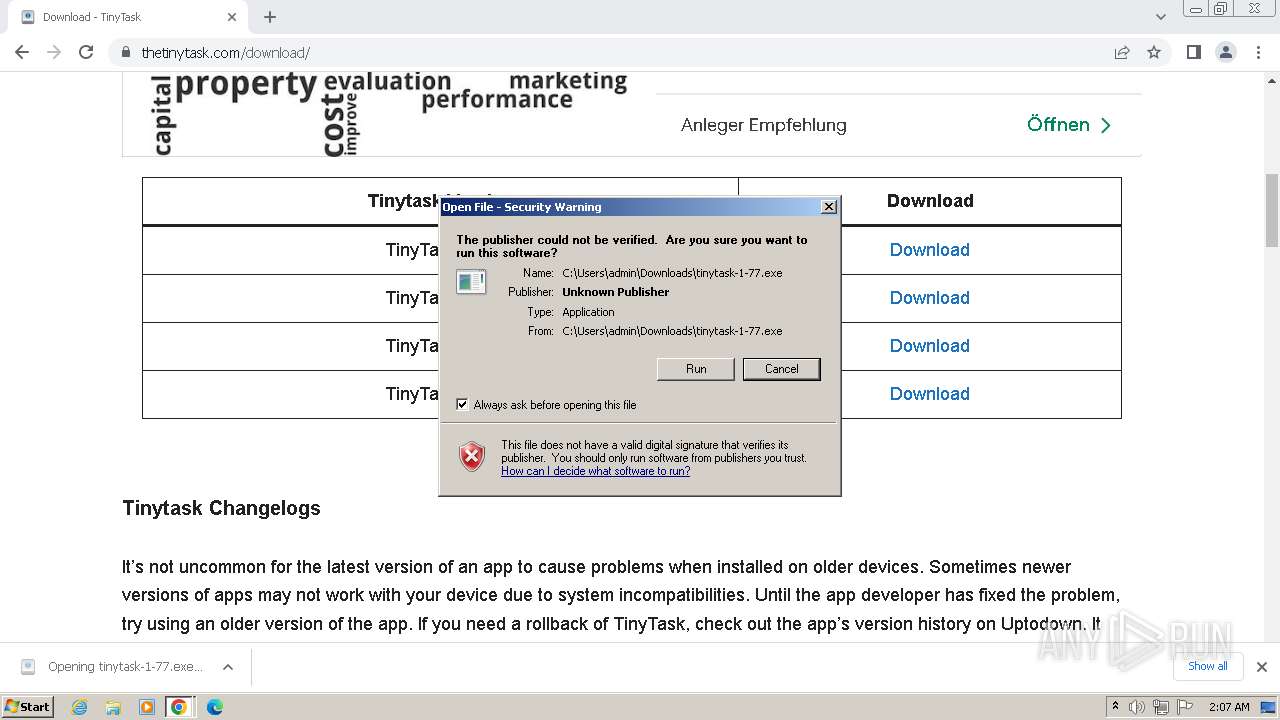The width and height of the screenshot is (1280, 720).
Task: Click the system clock 2:07 AM
Action: pyautogui.click(x=1229, y=707)
